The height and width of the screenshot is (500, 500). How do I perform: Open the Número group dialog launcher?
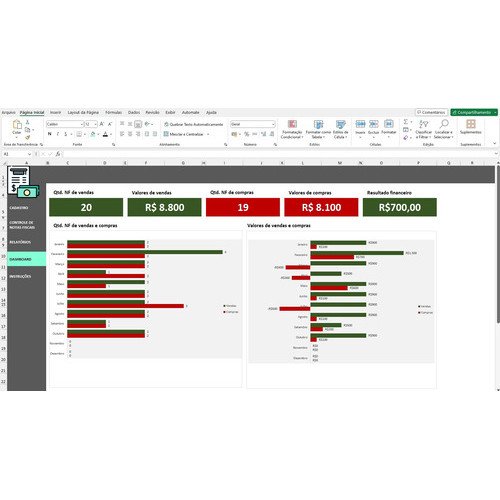coord(275,145)
